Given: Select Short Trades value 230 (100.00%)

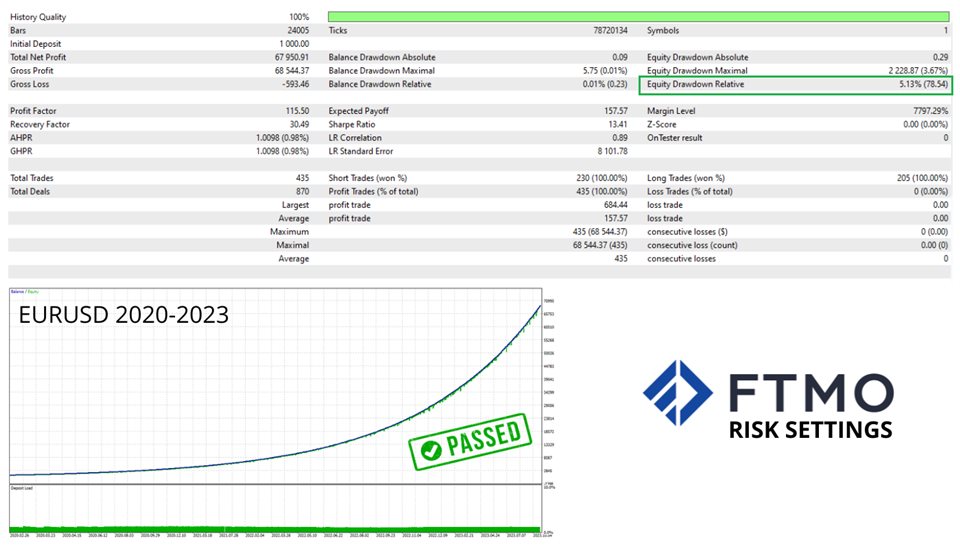Looking at the screenshot, I should click(x=602, y=178).
